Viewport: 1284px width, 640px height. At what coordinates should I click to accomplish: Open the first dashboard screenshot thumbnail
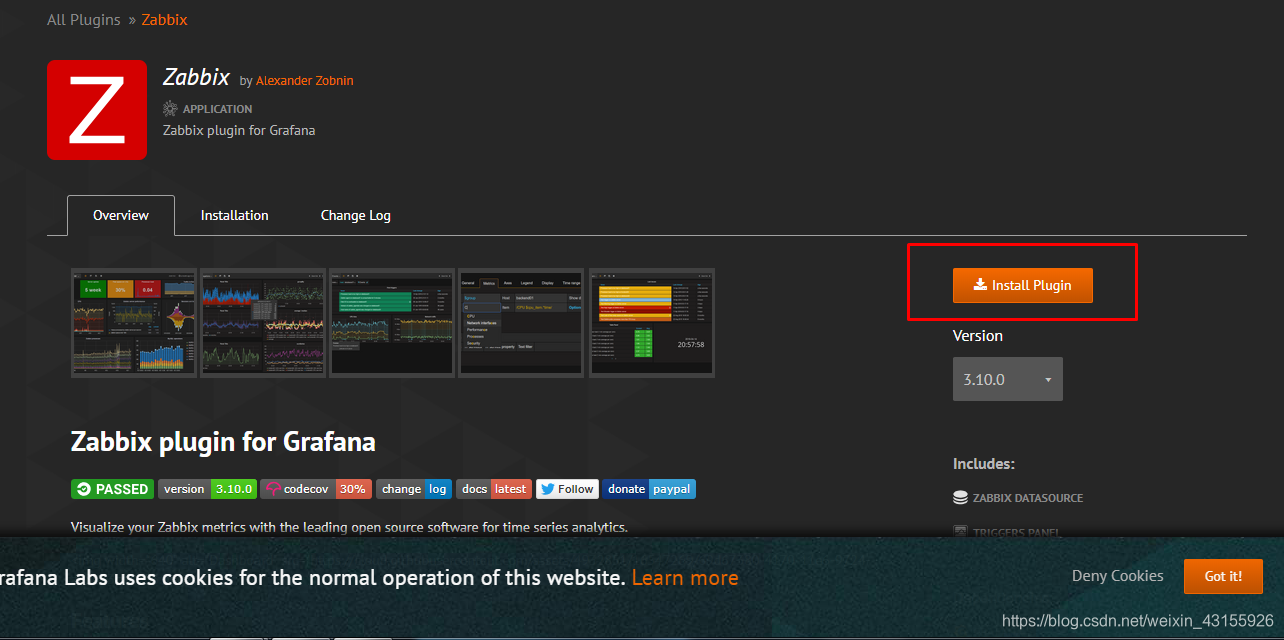[x=134, y=322]
